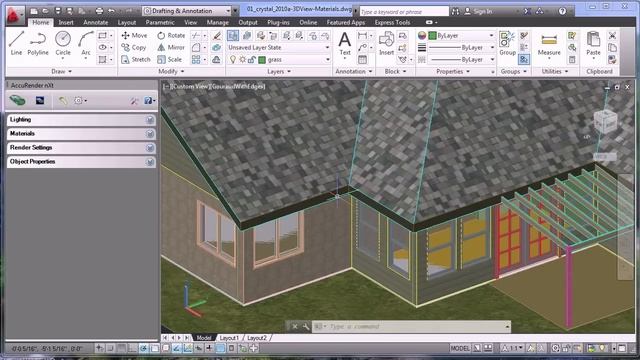Toggle MODEL space status bar button
Viewport: 640px width, 360px height.
460,348
